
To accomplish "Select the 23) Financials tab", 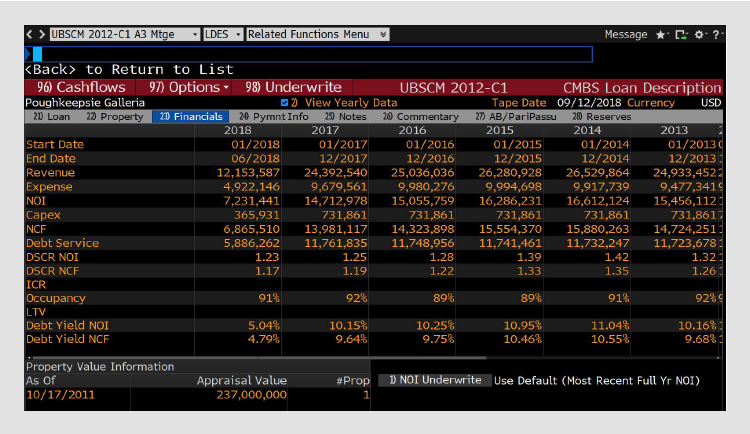I will (191, 117).
